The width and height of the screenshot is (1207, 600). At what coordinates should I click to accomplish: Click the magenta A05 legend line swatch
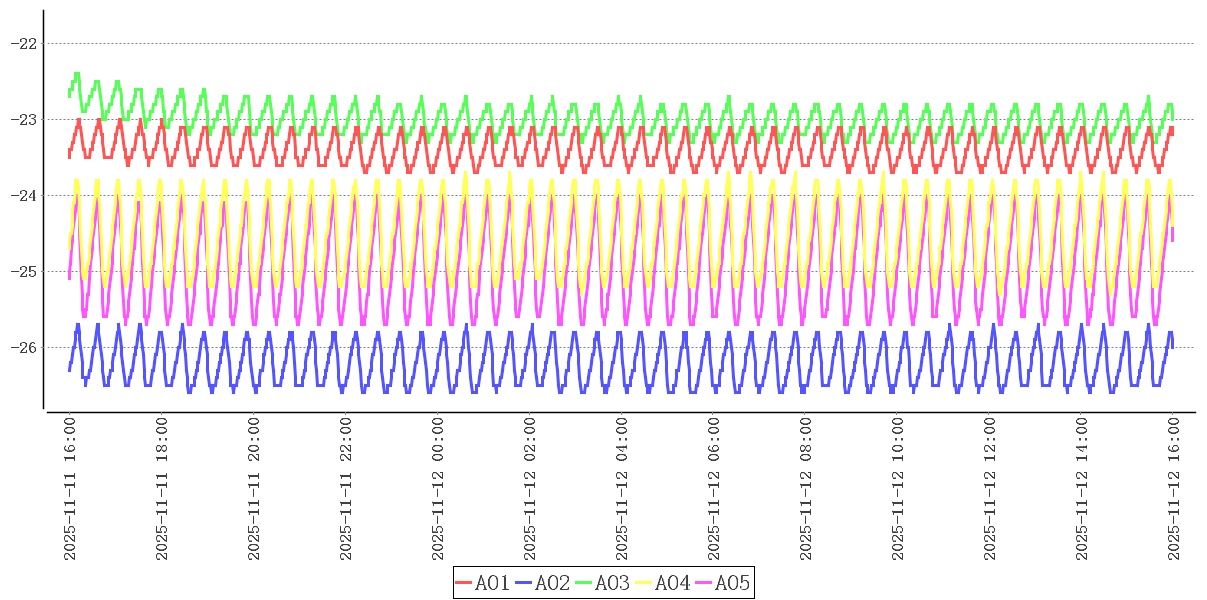click(704, 583)
